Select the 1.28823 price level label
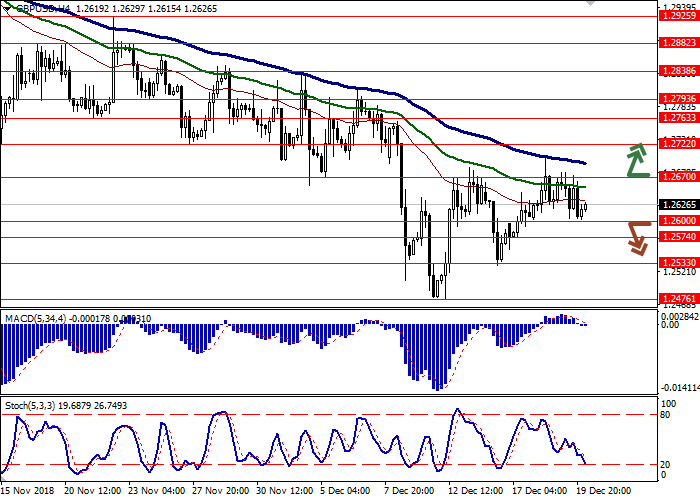Image resolution: width=700 pixels, height=500 pixels. pos(676,44)
